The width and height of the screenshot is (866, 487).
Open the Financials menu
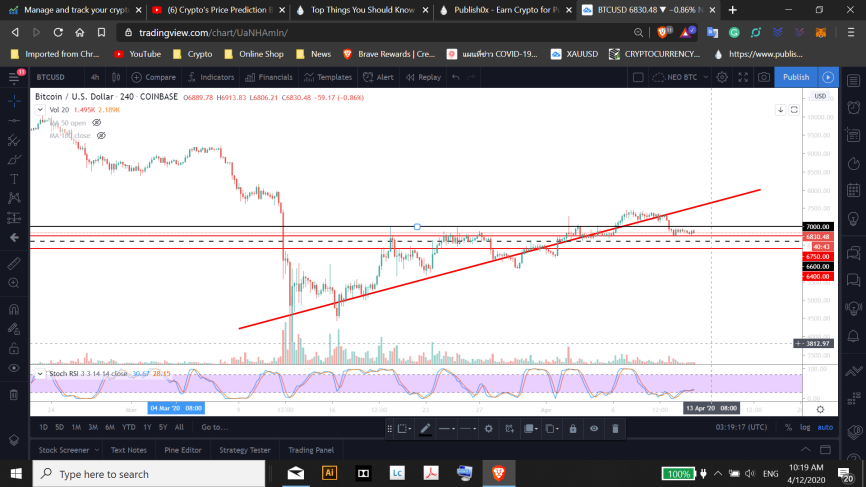click(x=269, y=77)
